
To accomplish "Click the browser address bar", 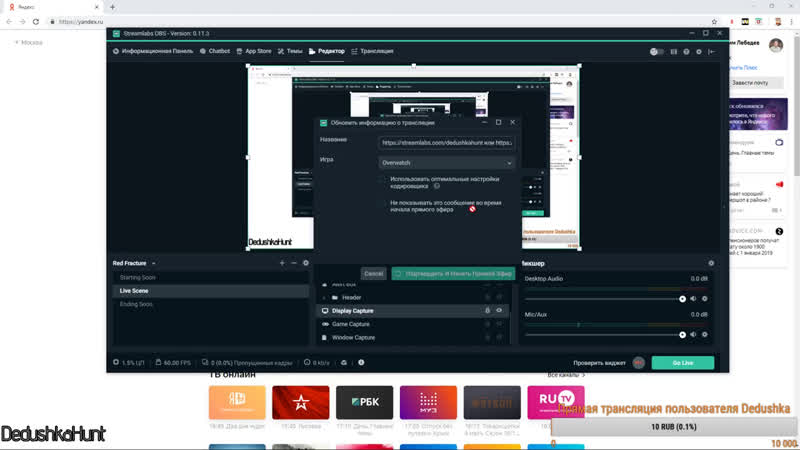I will click(378, 21).
